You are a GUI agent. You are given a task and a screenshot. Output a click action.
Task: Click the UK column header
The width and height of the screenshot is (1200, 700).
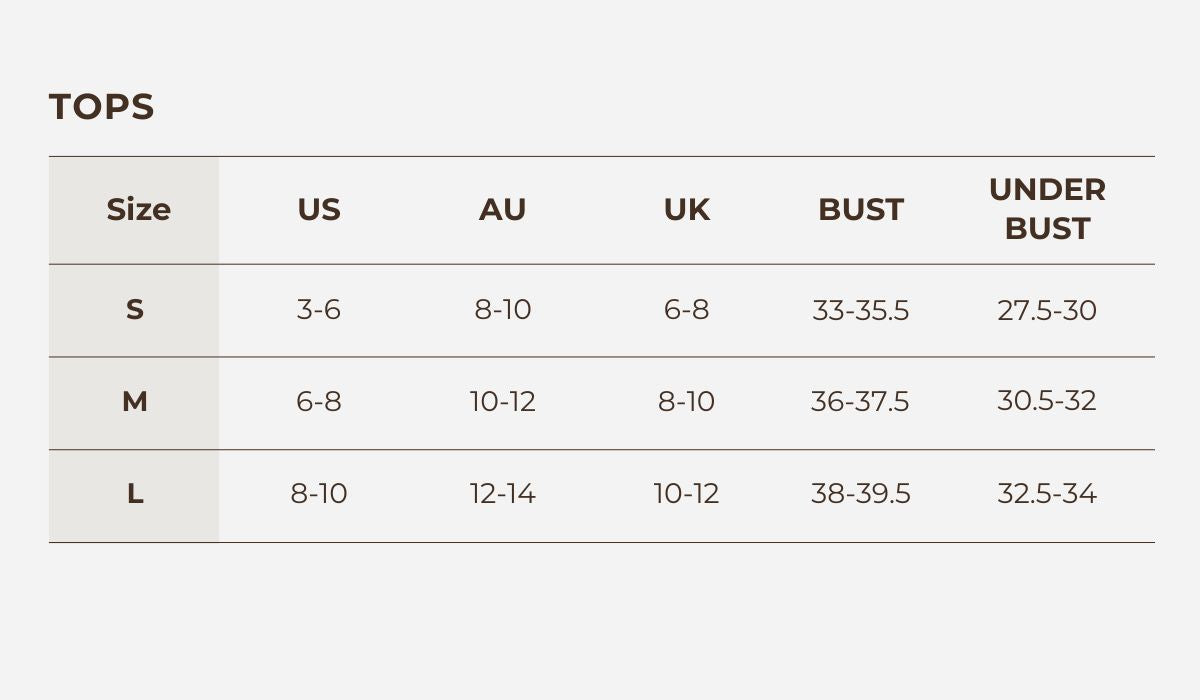click(x=686, y=210)
